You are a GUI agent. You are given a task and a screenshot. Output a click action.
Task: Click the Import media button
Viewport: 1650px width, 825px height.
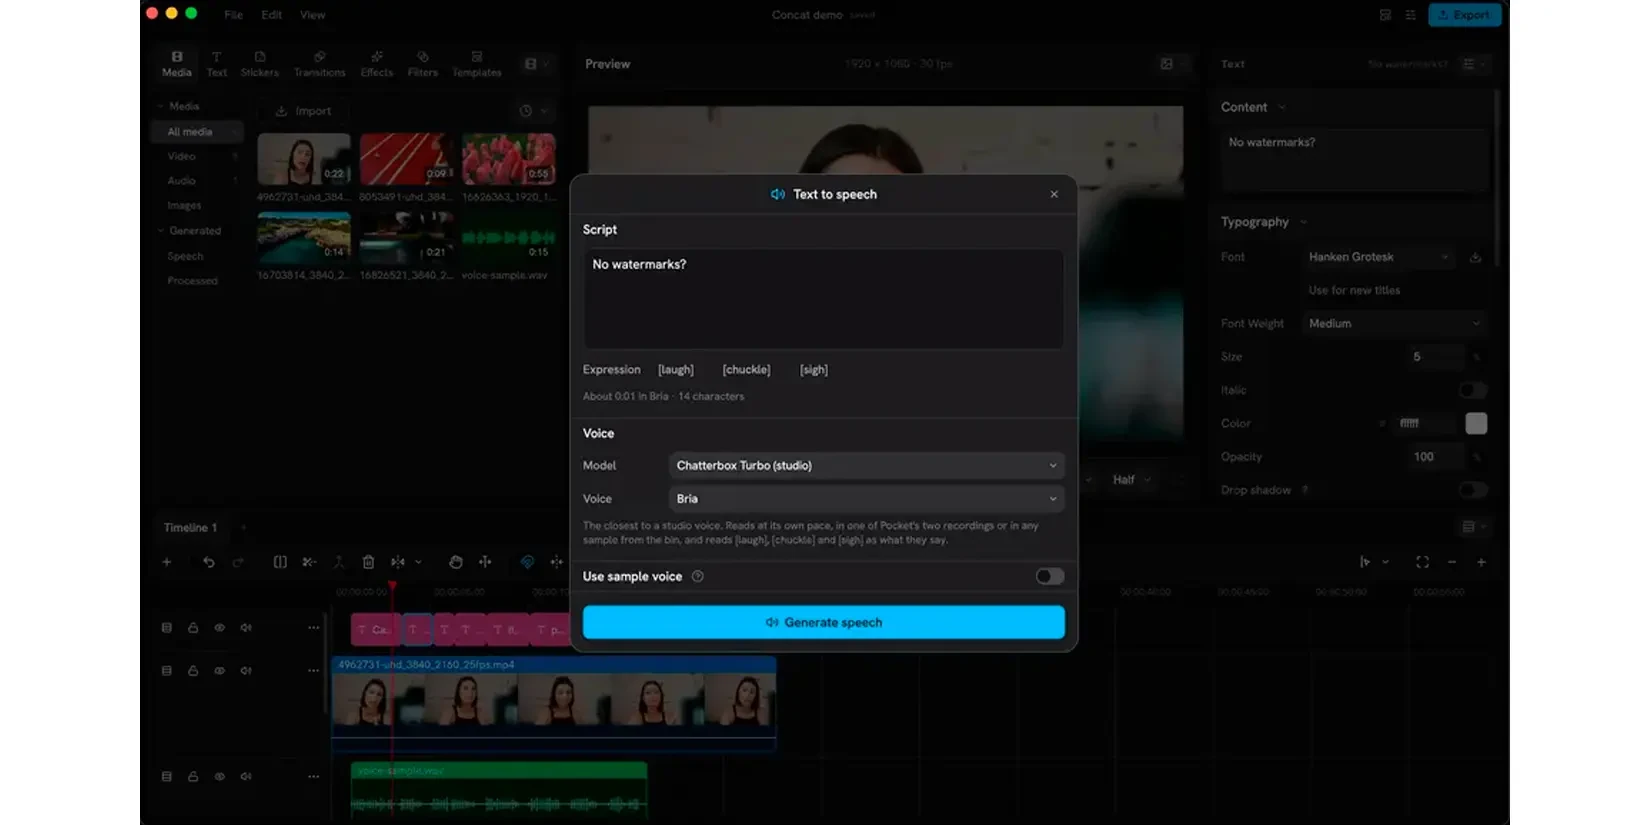(303, 111)
